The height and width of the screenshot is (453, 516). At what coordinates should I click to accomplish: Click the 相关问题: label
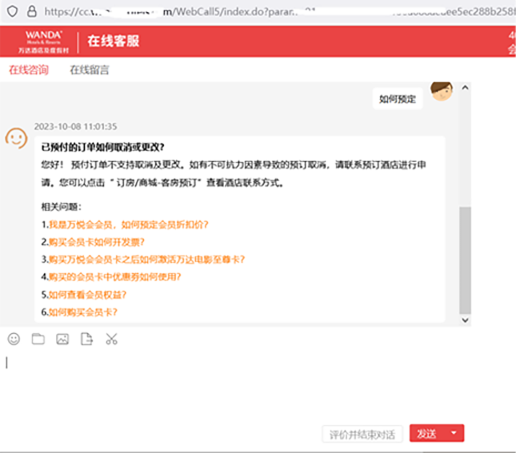click(x=61, y=207)
